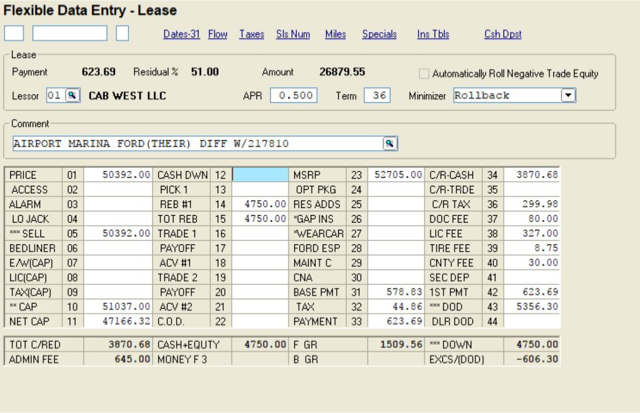640x413 pixels.
Task: Select the empty C.O.D. field 22
Action: click(x=260, y=321)
